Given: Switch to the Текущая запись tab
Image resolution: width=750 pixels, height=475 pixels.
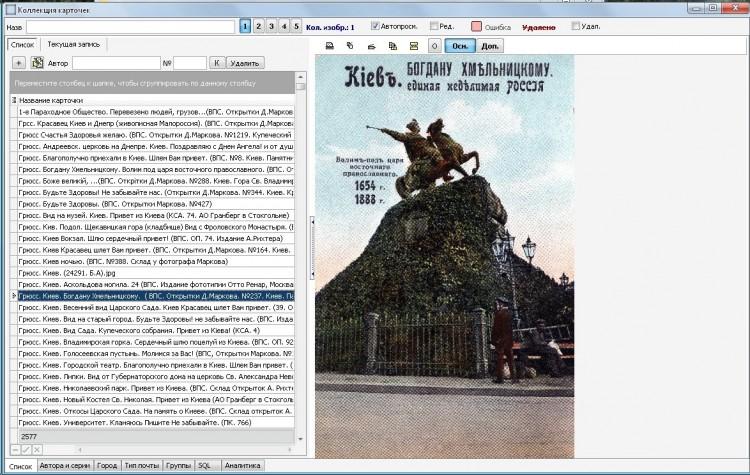Looking at the screenshot, I should coord(74,44).
